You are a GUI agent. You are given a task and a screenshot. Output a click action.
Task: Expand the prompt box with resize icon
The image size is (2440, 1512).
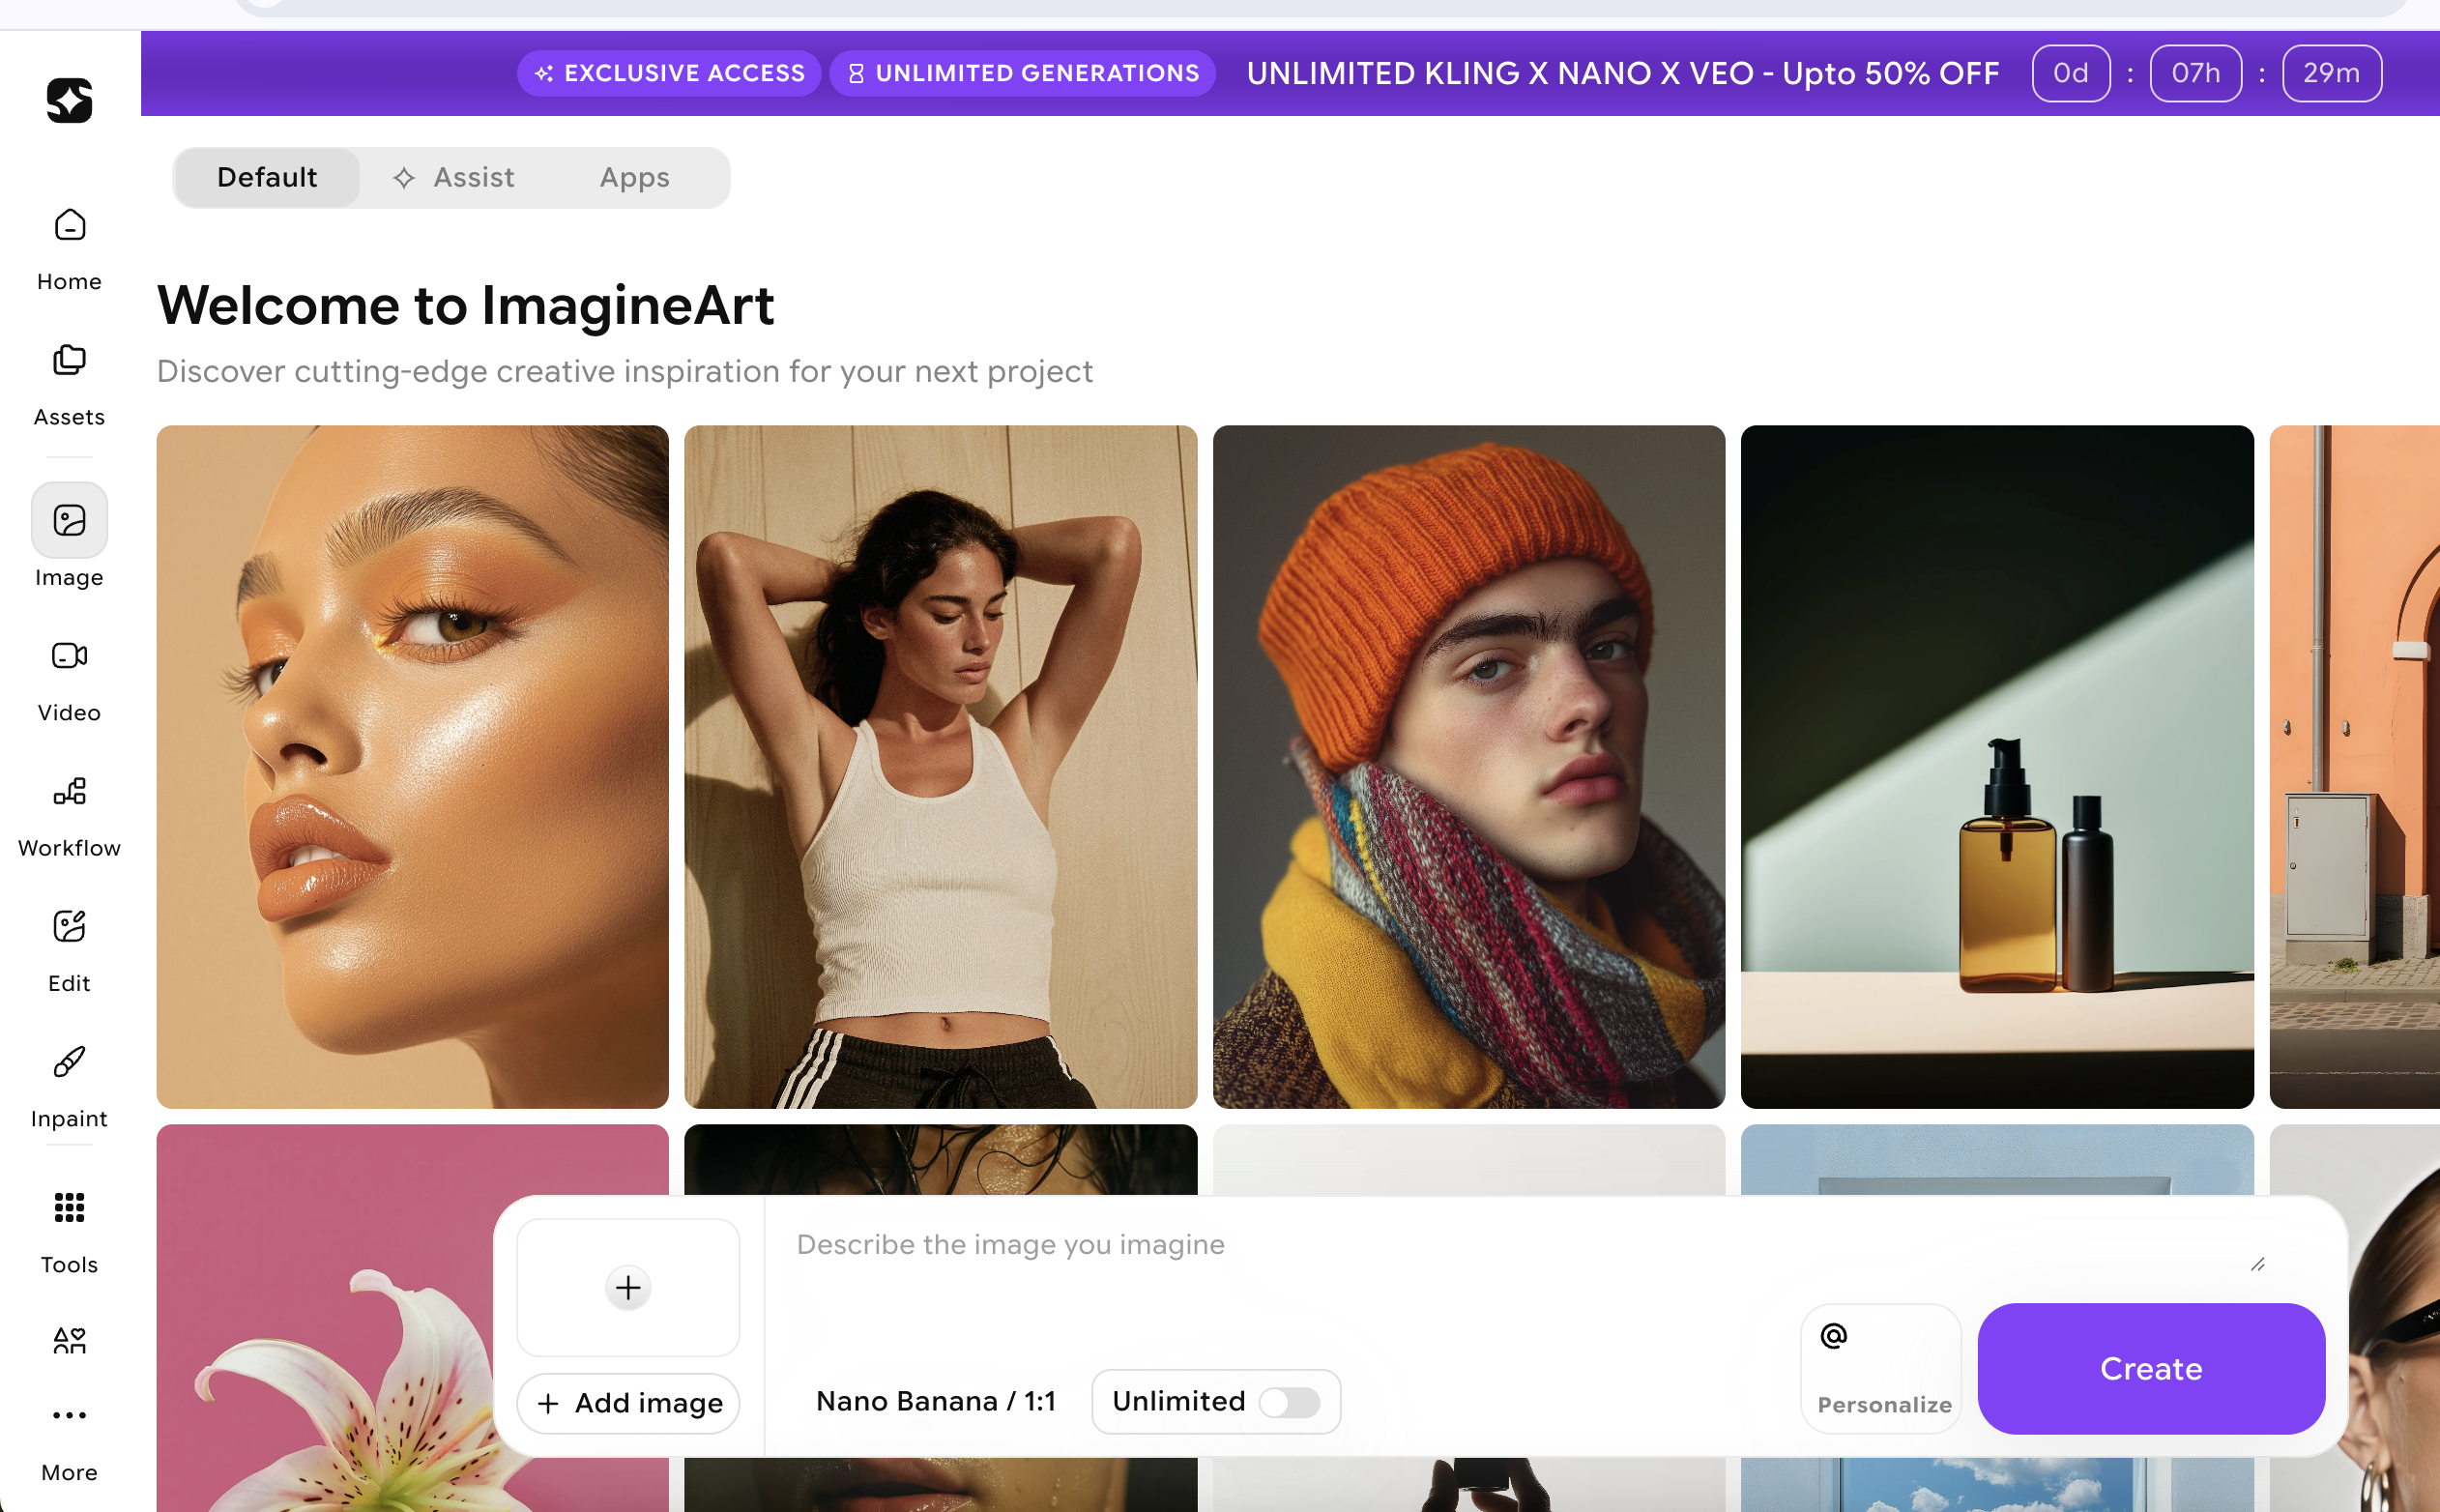click(x=2257, y=1265)
